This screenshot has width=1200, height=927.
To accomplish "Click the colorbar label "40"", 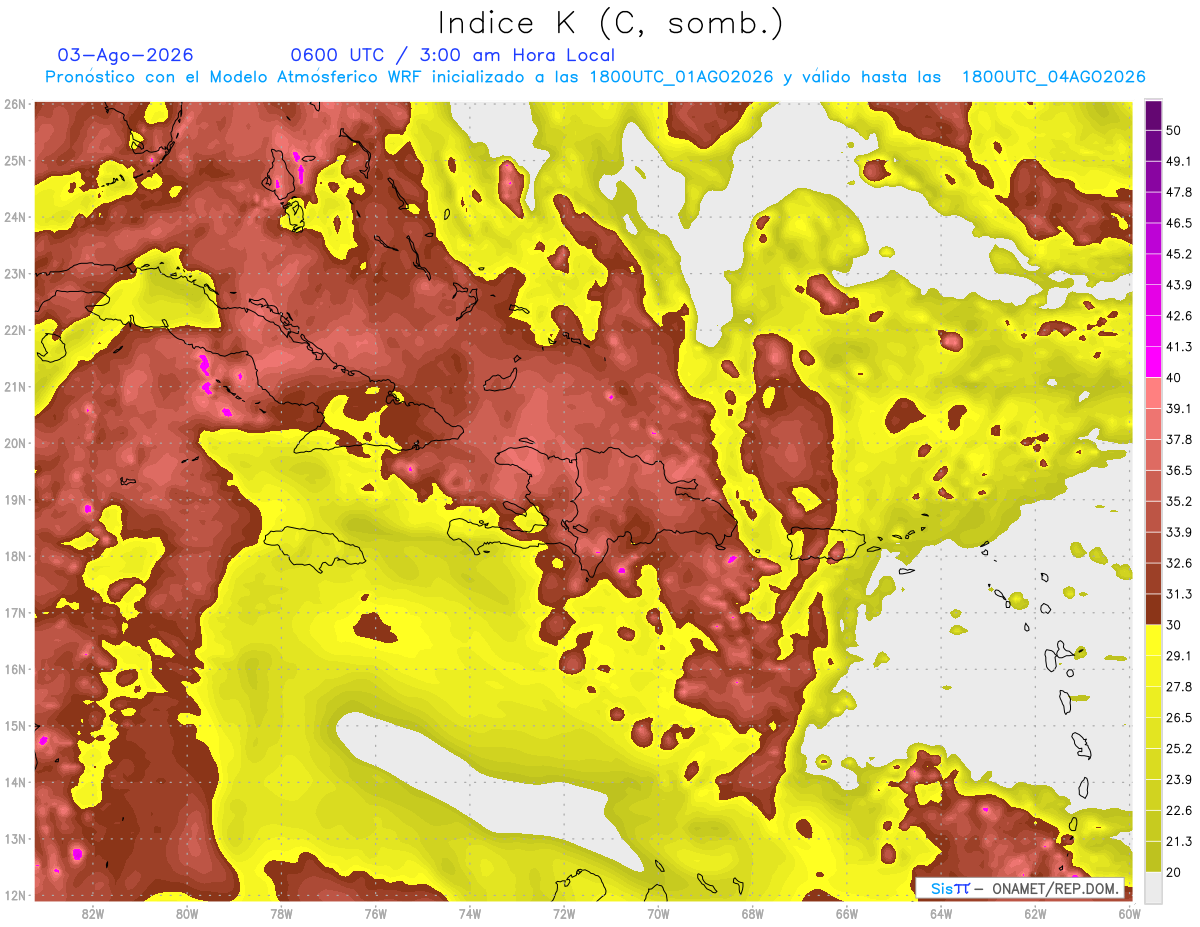I will 1173,377.
